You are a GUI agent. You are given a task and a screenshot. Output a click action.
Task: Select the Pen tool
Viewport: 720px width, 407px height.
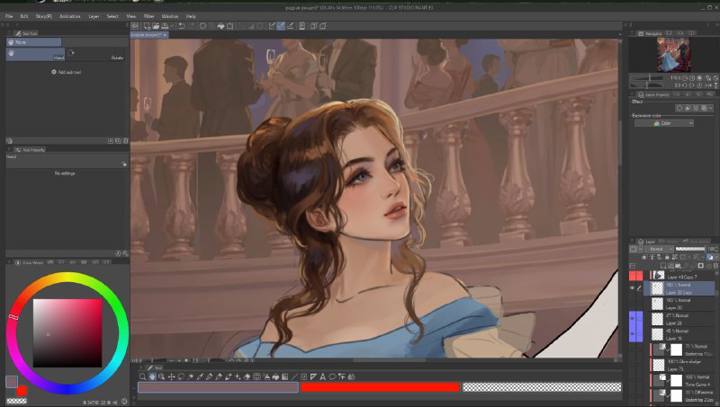[x=209, y=377]
